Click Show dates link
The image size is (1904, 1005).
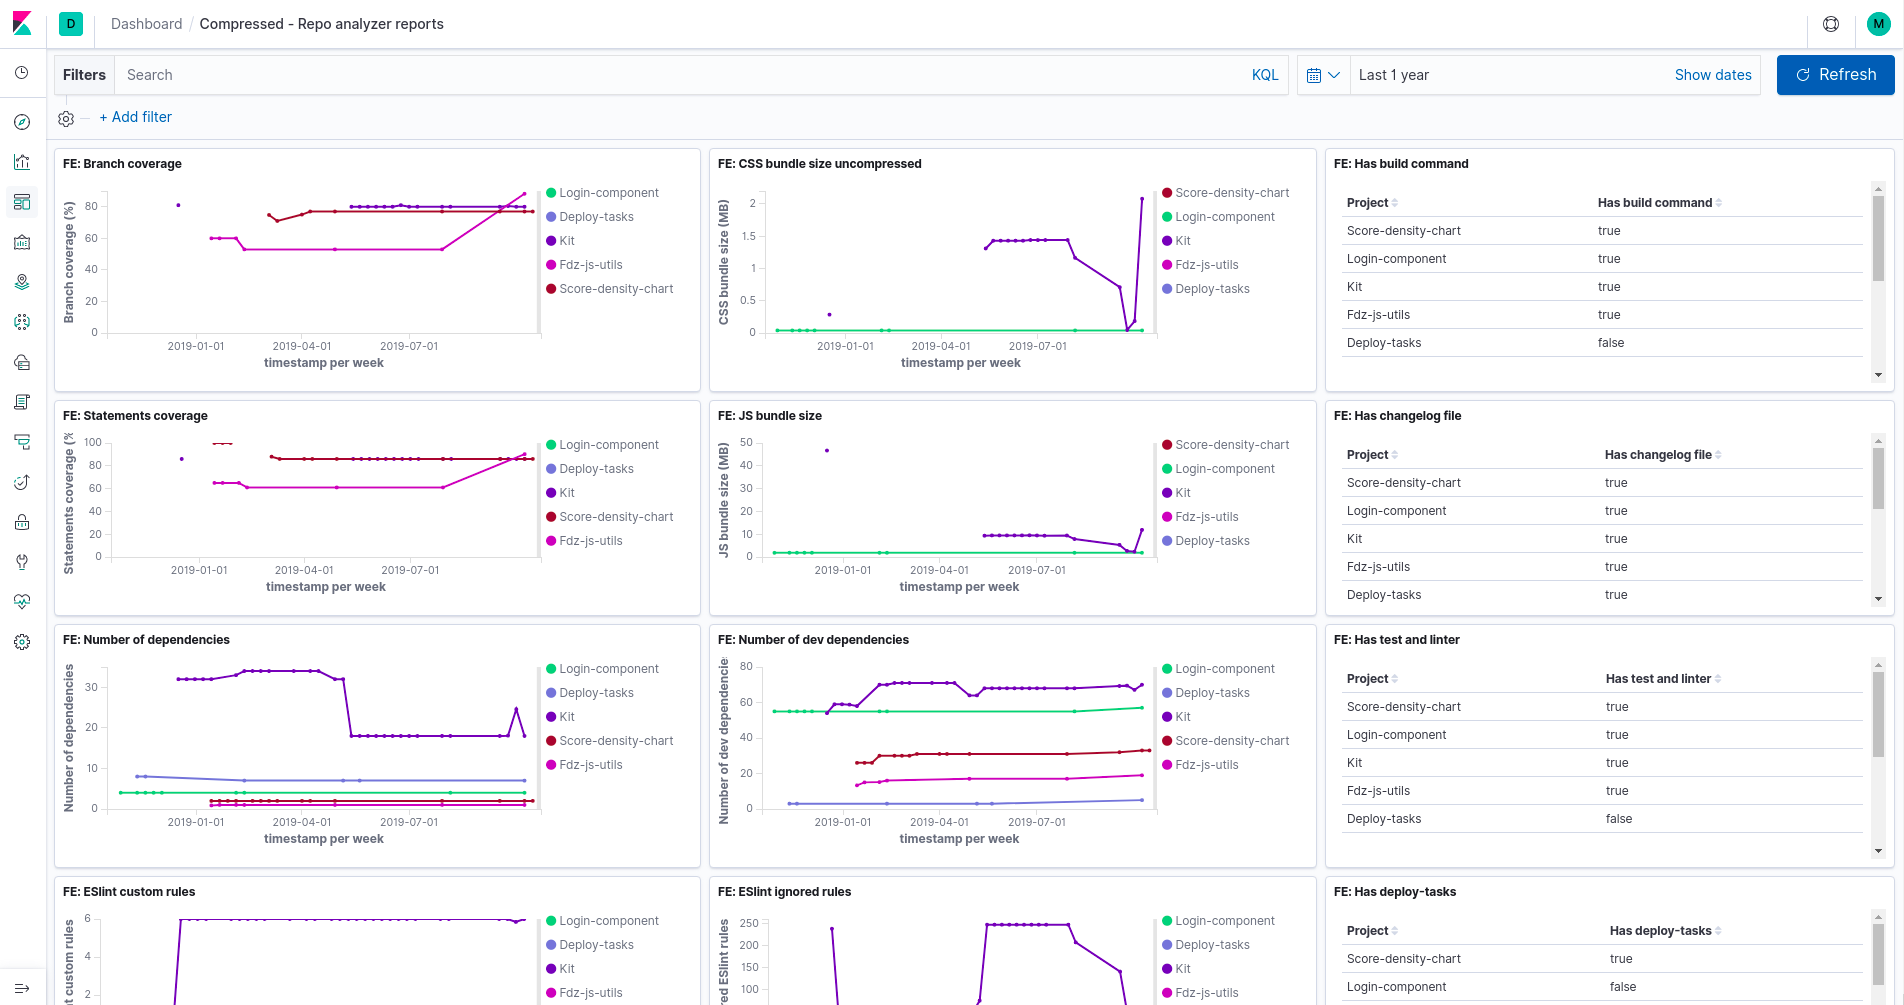[1713, 75]
